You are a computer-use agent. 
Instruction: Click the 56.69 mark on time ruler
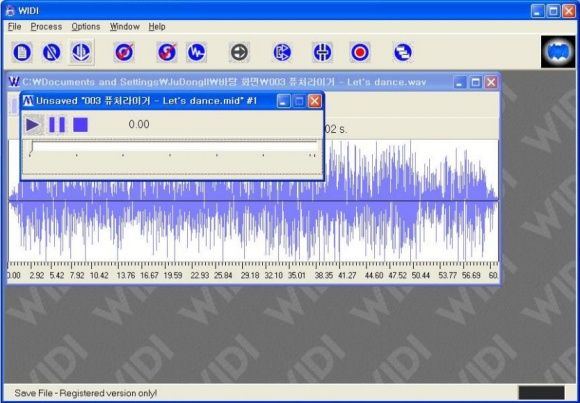pyautogui.click(x=471, y=276)
